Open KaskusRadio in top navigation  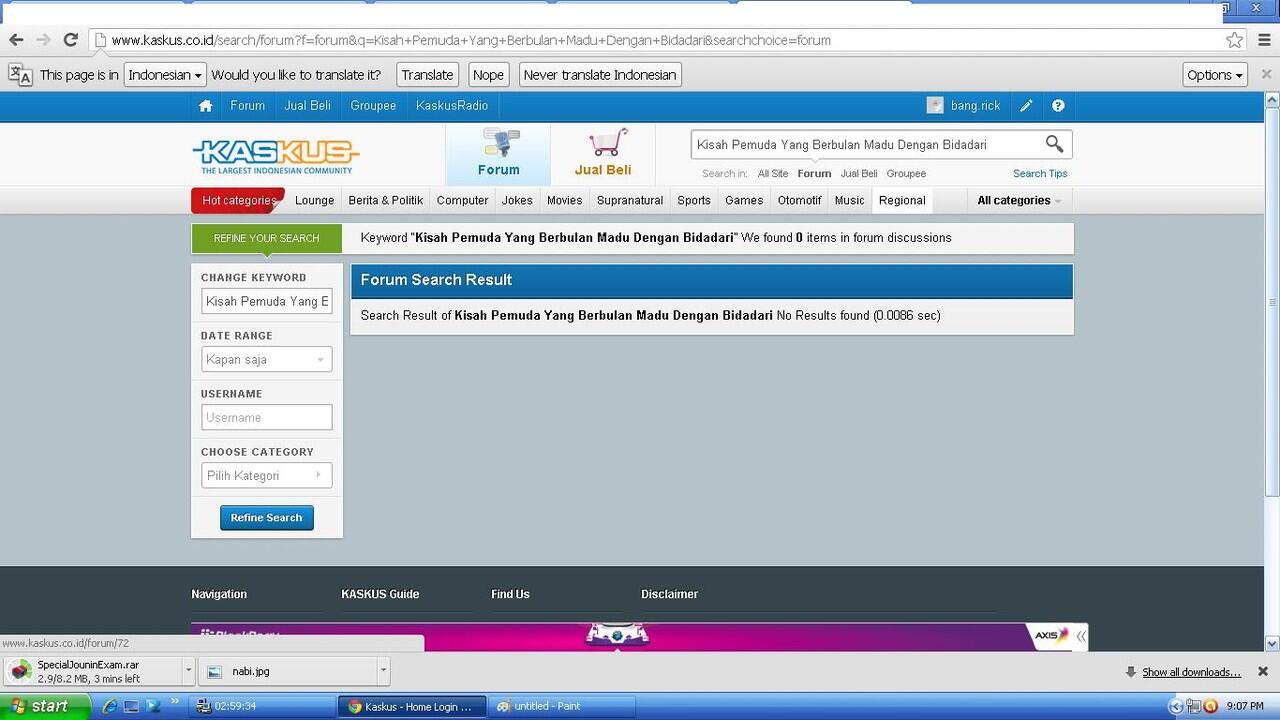[452, 106]
